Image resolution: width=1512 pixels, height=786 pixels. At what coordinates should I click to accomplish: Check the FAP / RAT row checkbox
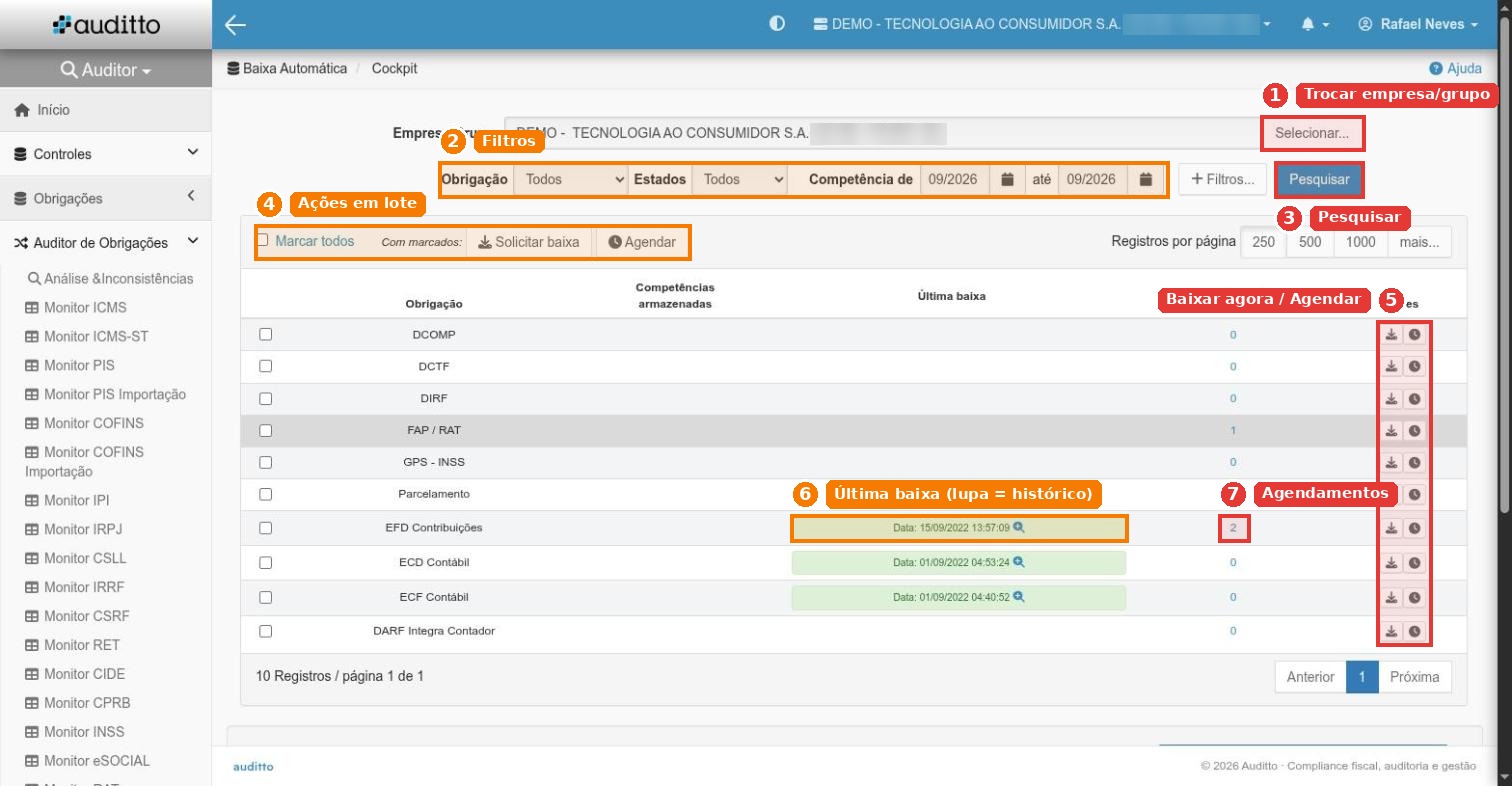tap(266, 431)
